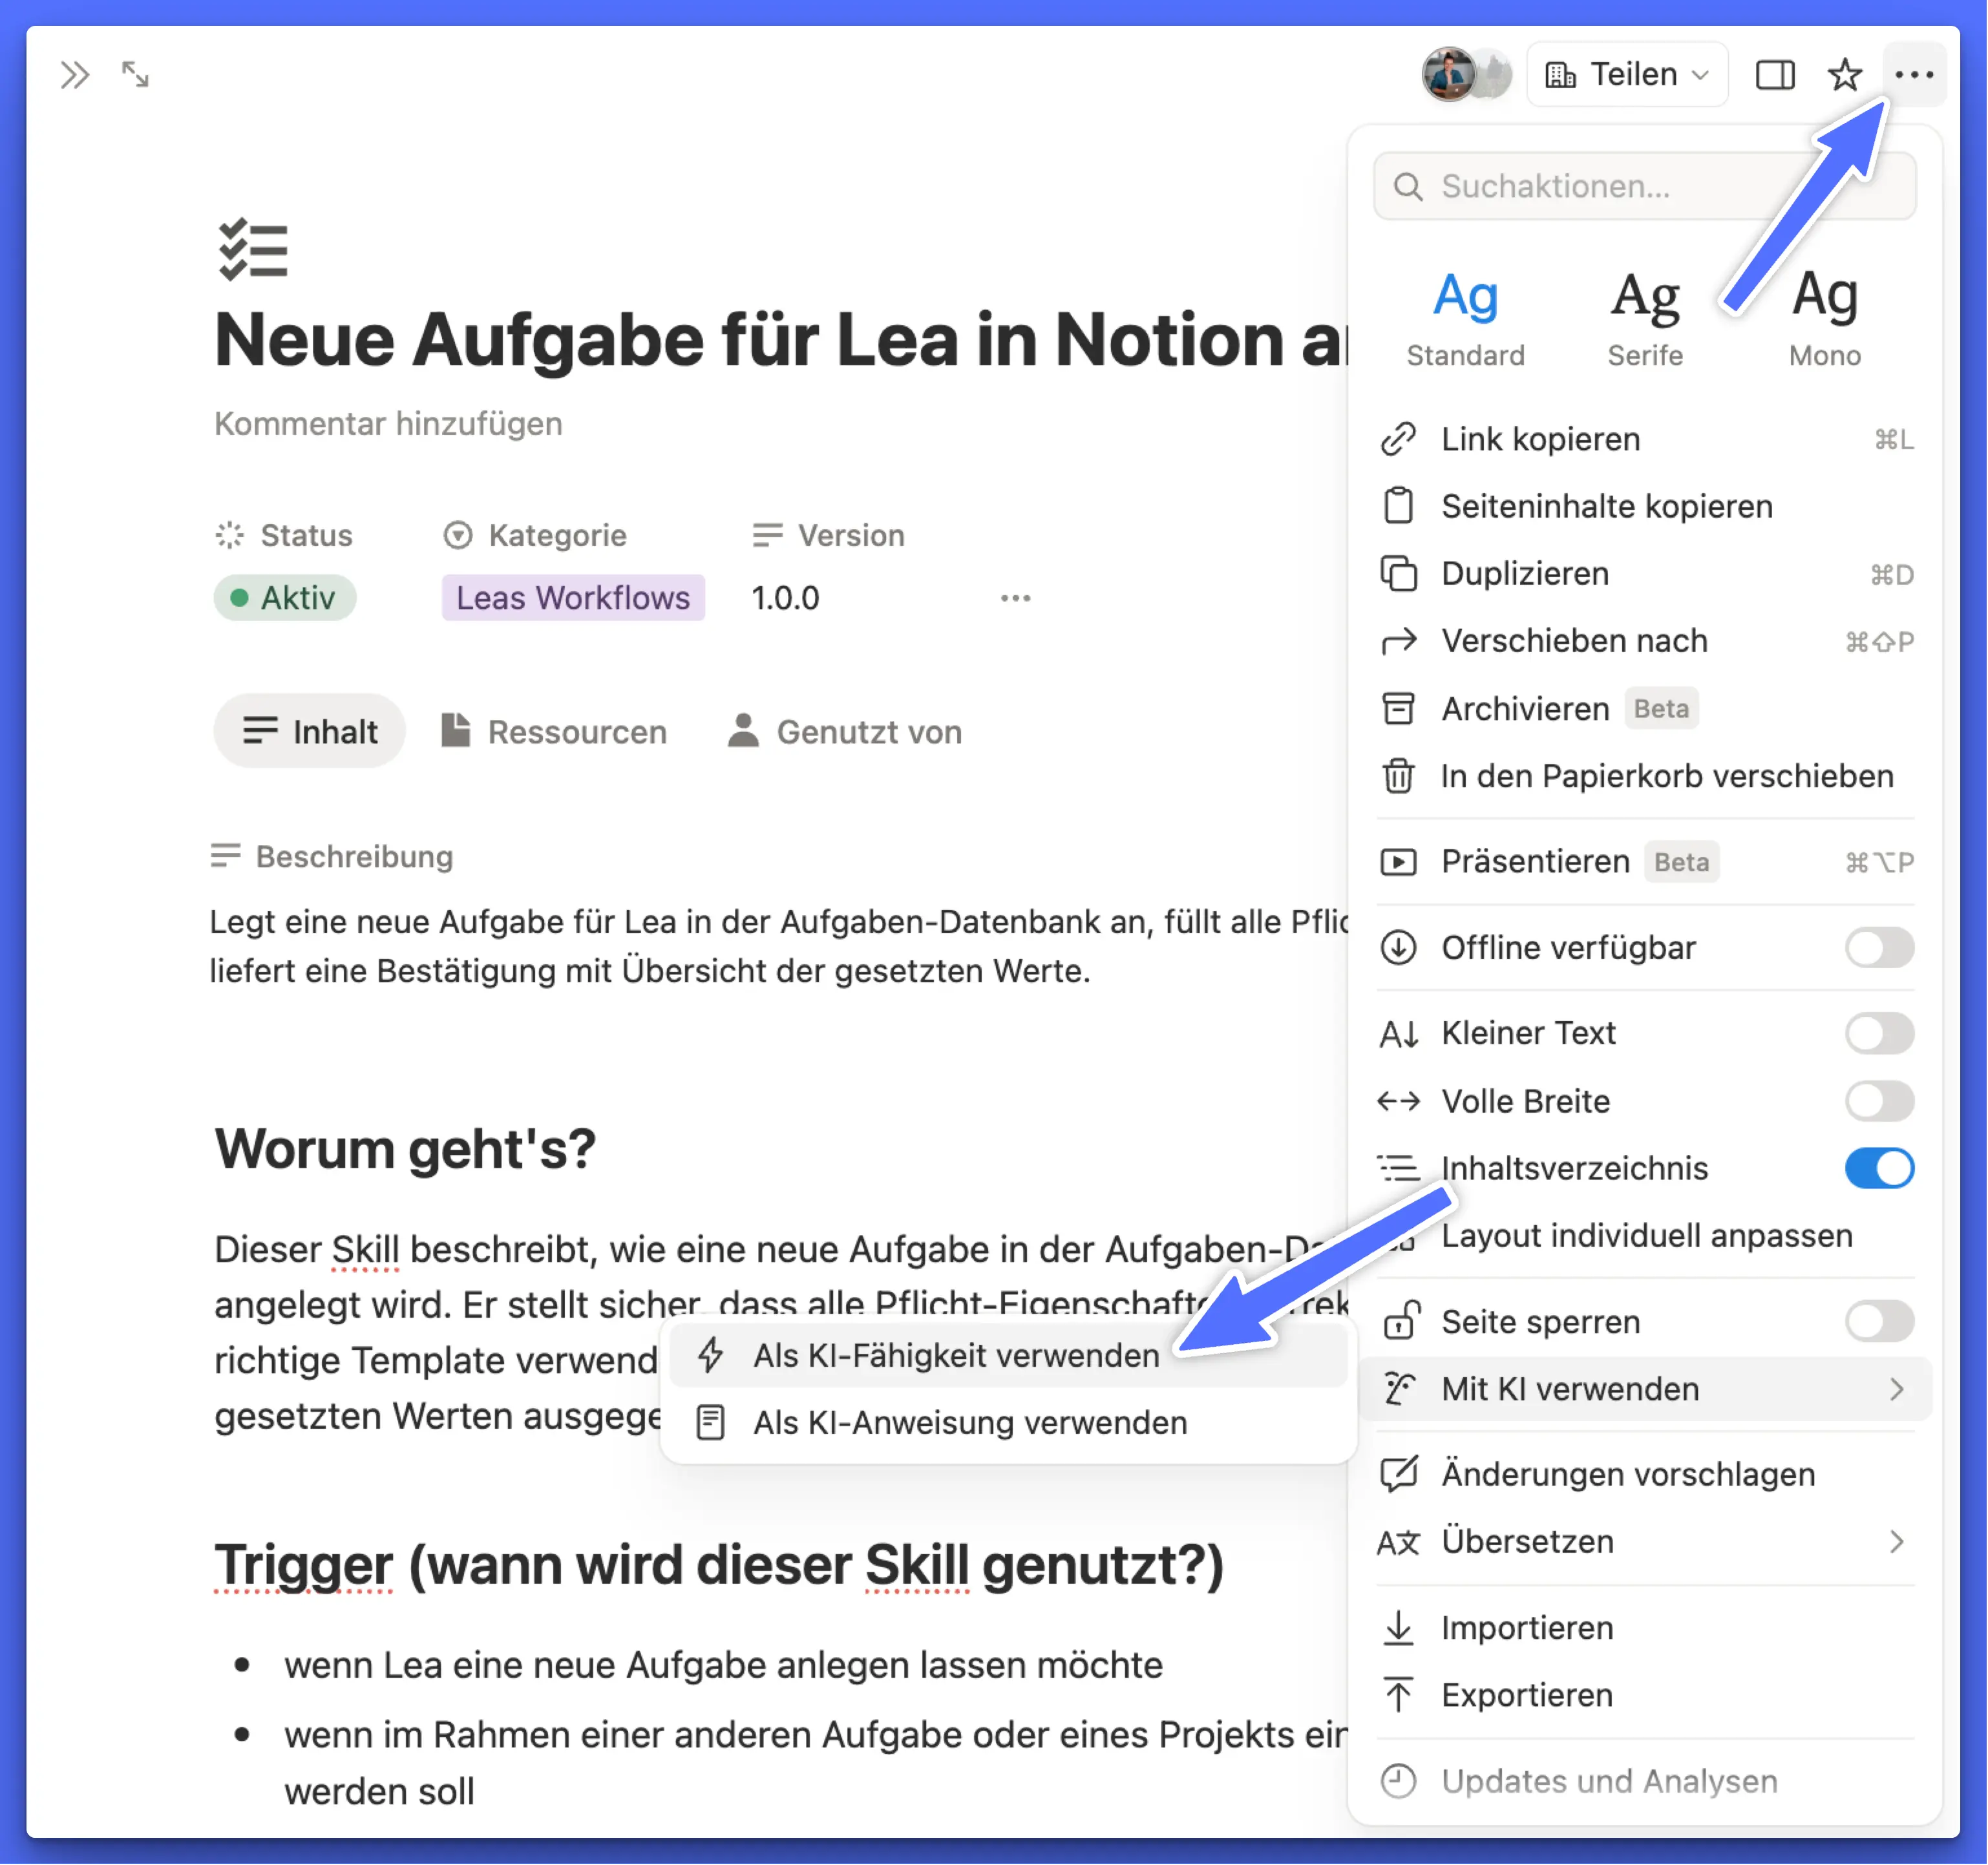Click the checklist page icon
Screen dimensions: 1988x1865
pyautogui.click(x=253, y=250)
